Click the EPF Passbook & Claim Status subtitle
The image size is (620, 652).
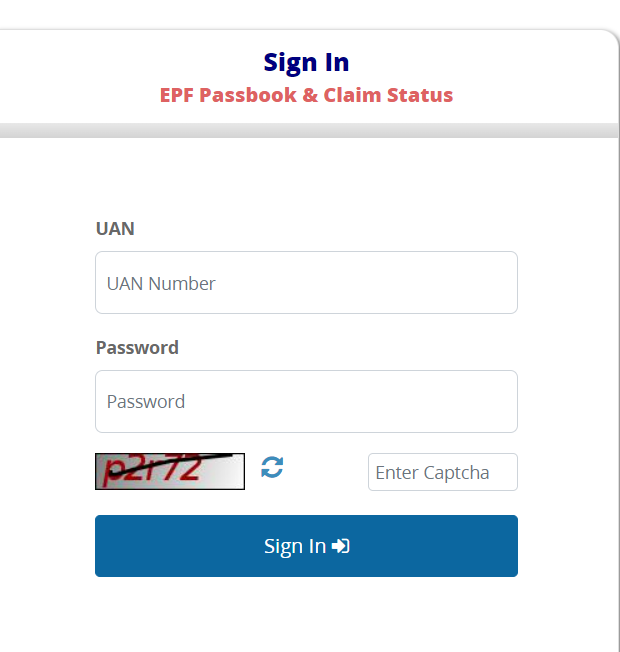306,96
